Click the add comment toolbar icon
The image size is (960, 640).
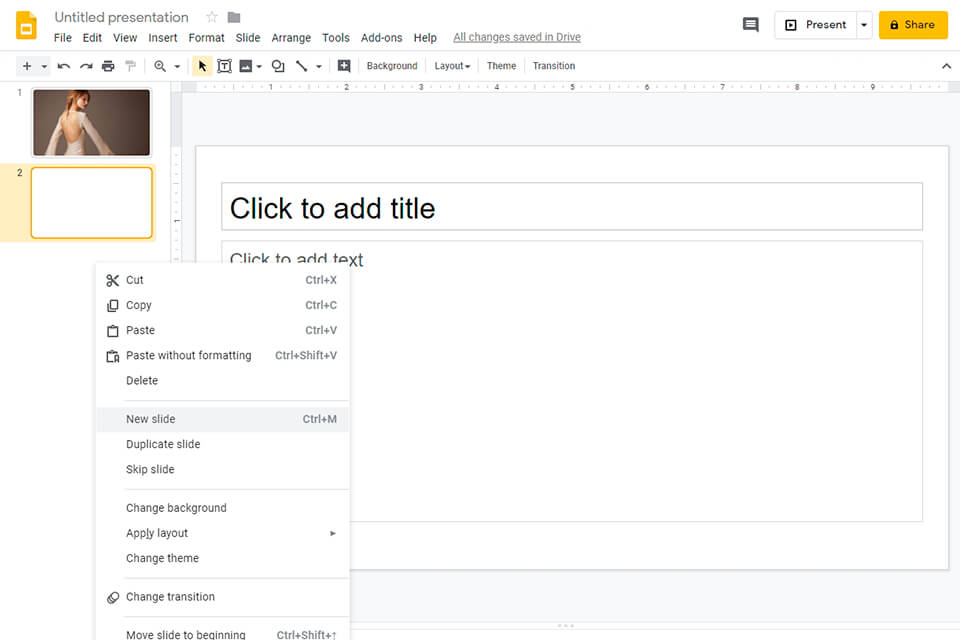click(344, 66)
